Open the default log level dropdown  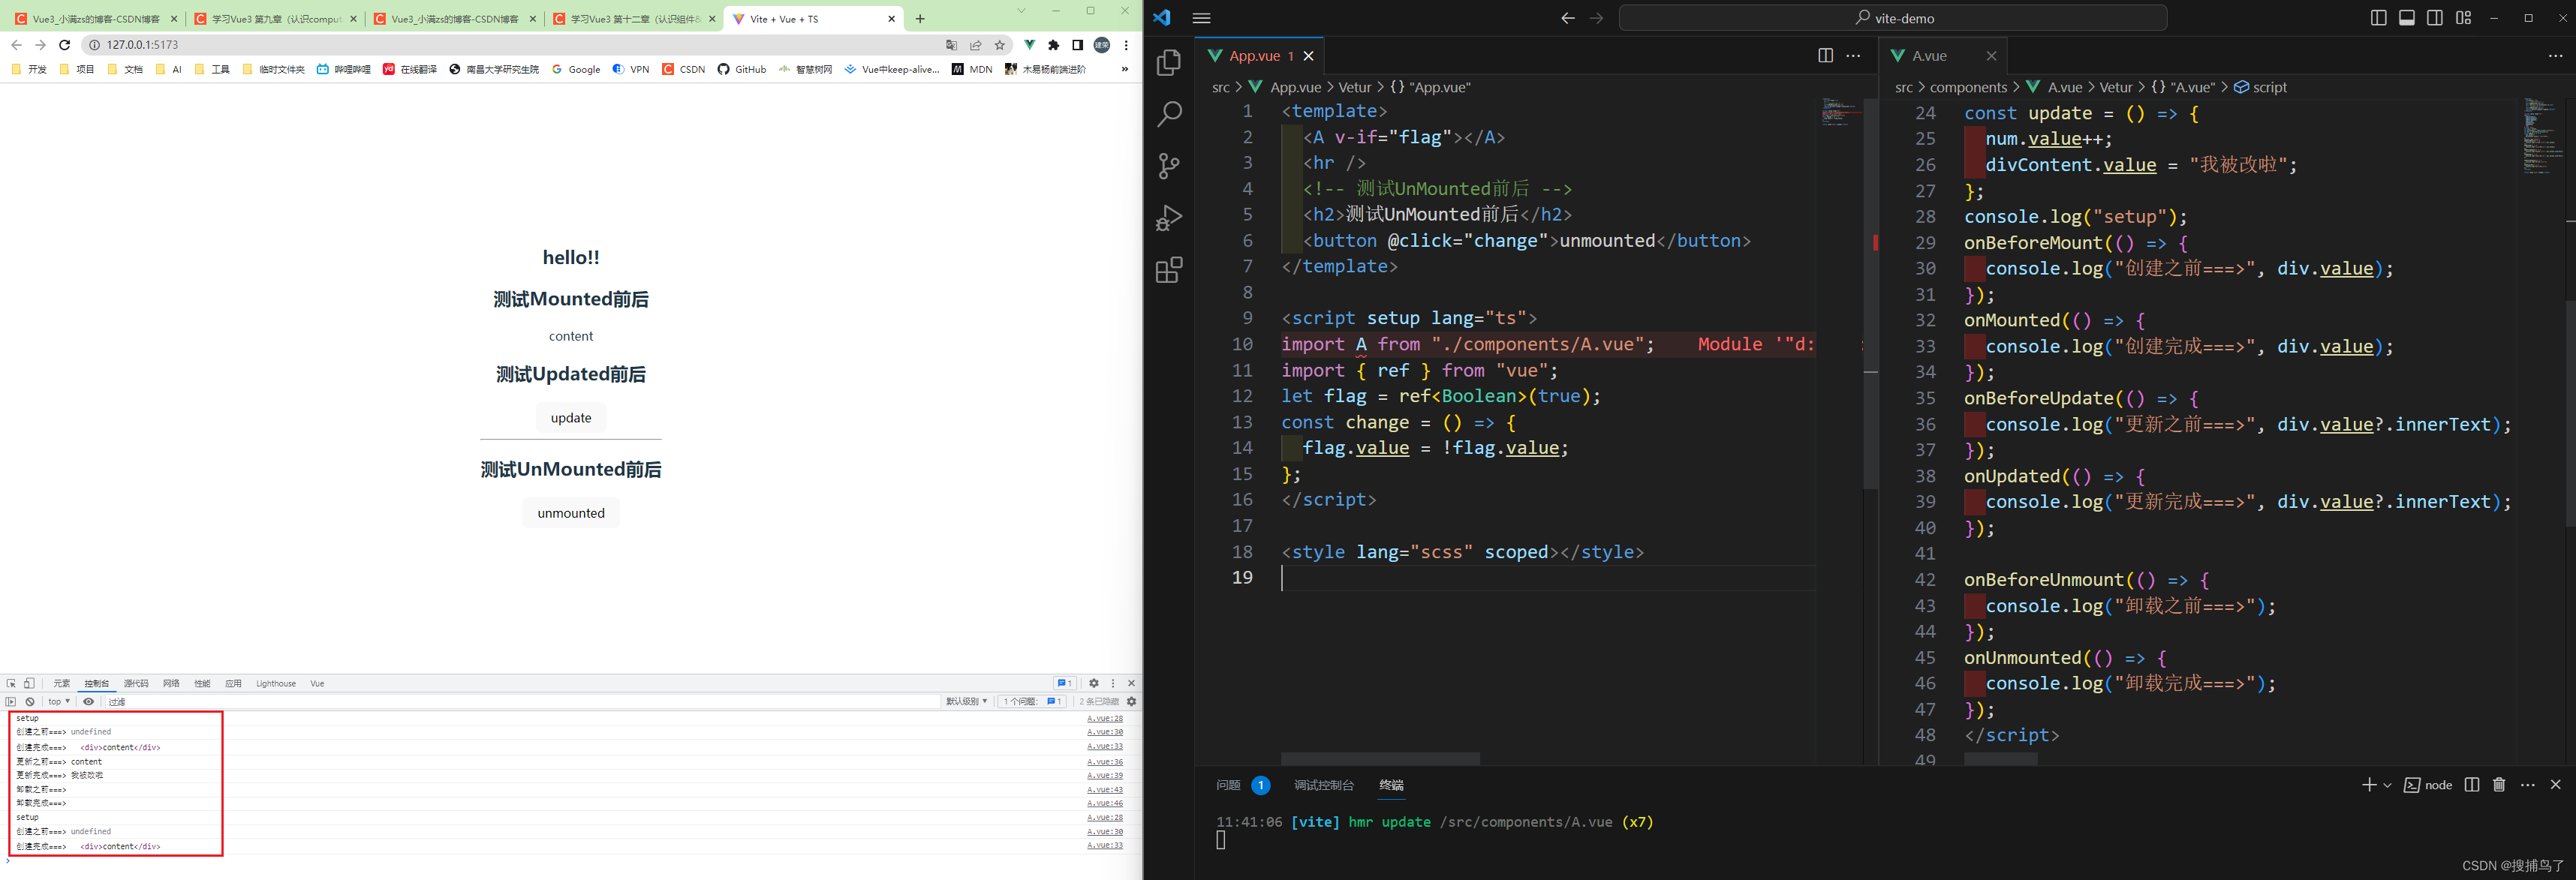pyautogui.click(x=967, y=702)
